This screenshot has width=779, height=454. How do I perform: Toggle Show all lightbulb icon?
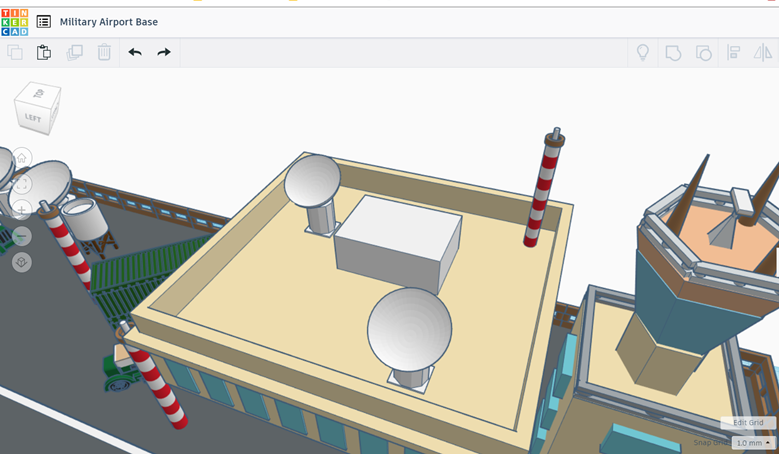pos(643,52)
